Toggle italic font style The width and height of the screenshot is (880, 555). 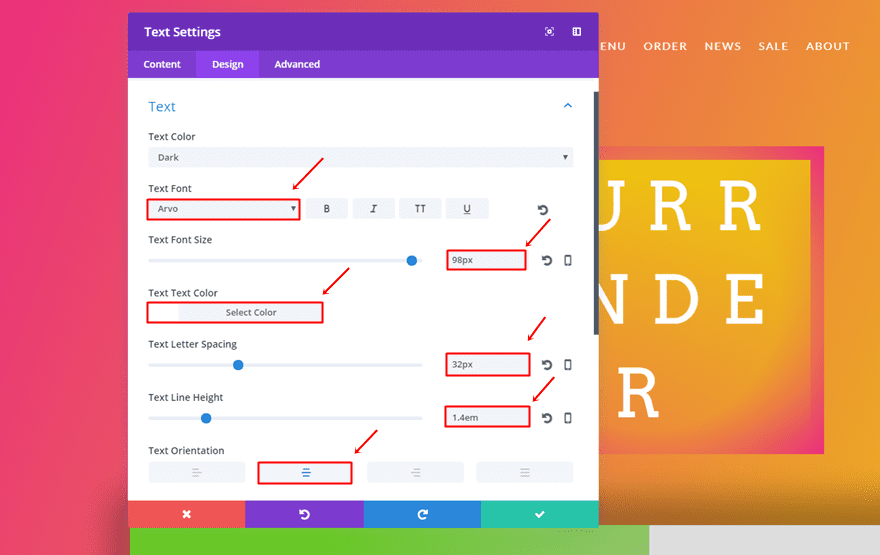pos(374,209)
